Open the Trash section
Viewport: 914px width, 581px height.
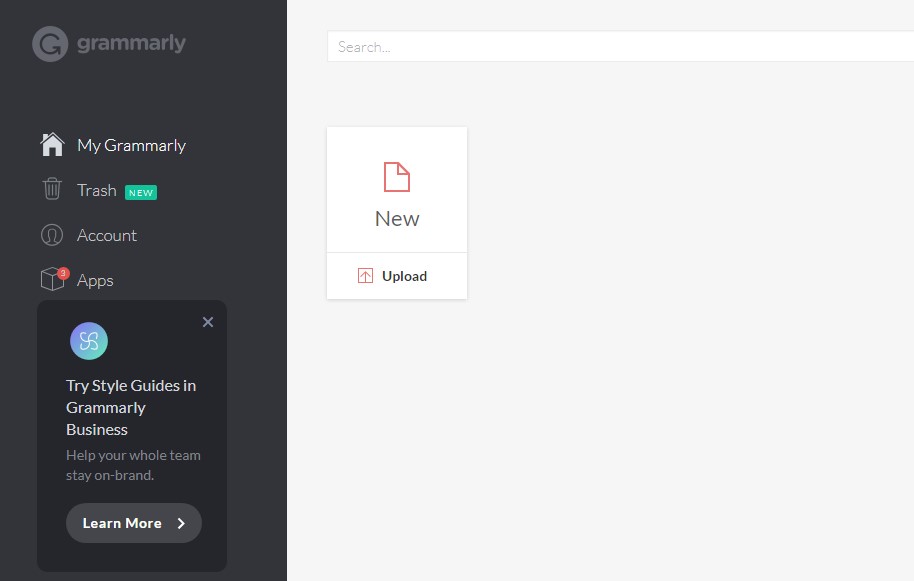pos(97,191)
